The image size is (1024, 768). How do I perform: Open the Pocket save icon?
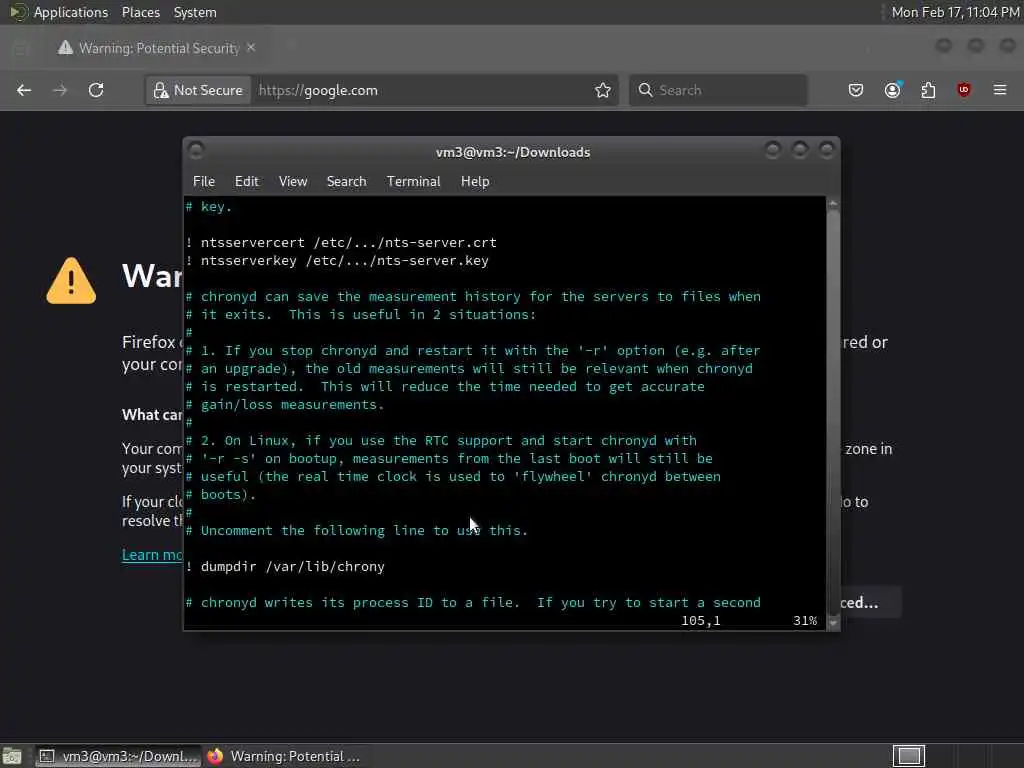(x=856, y=90)
